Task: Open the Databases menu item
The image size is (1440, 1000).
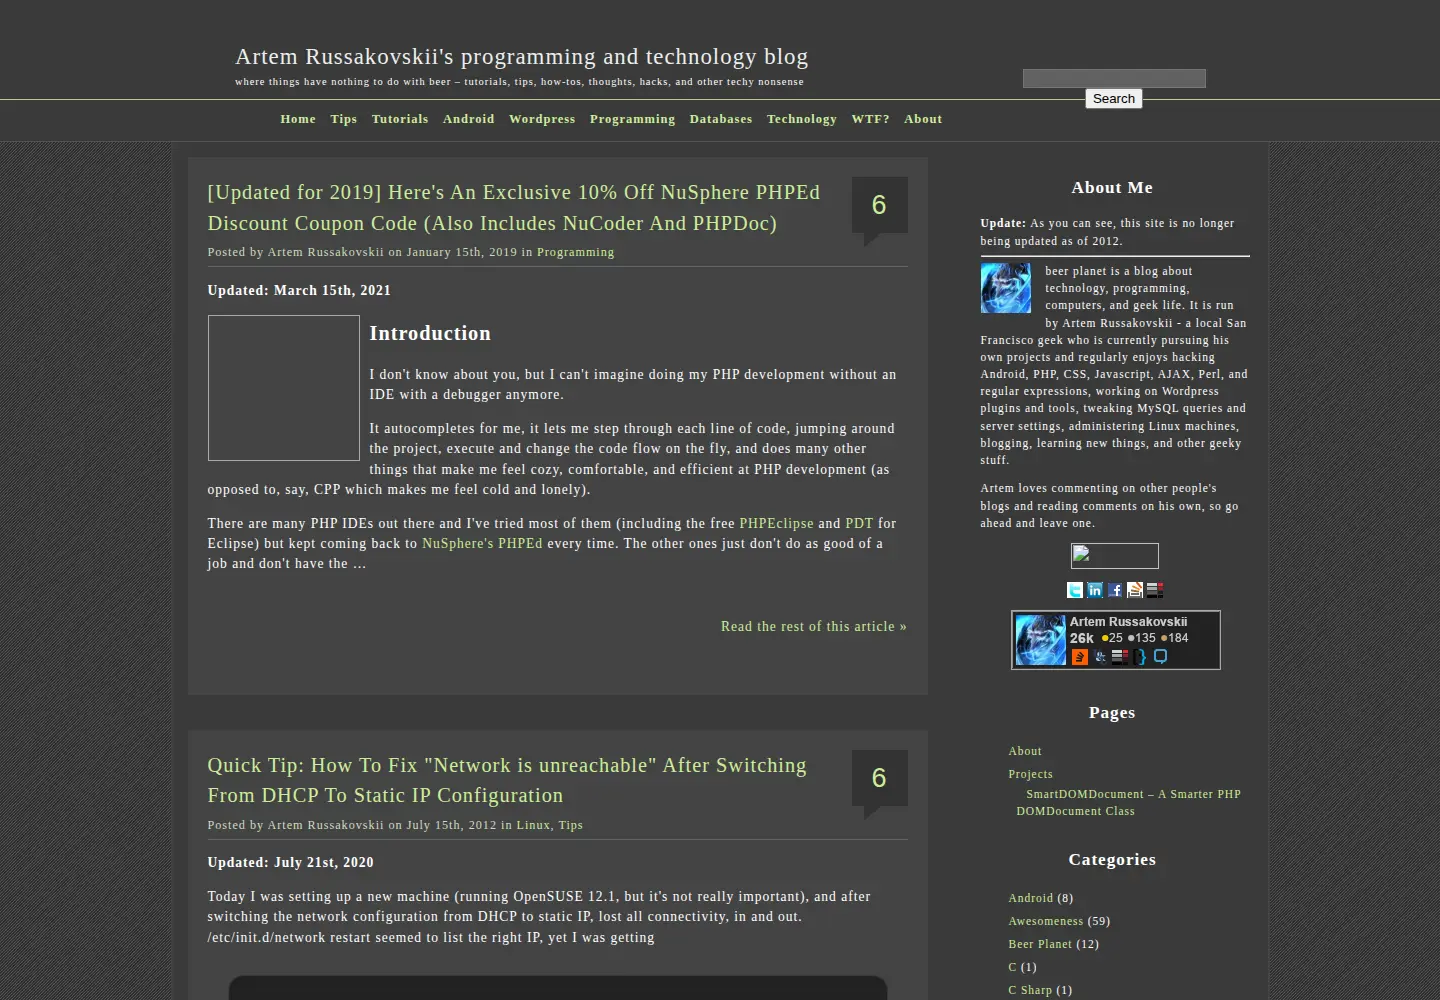Action: tap(721, 119)
